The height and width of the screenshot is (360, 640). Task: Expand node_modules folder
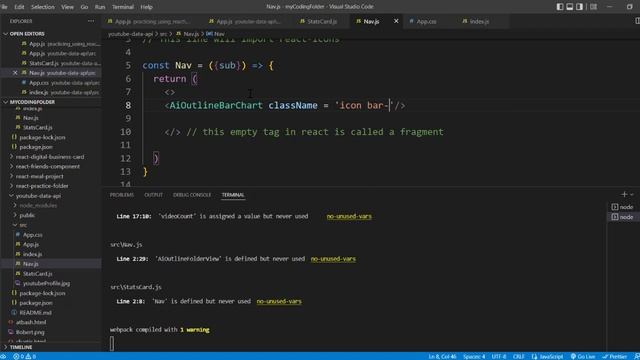tap(38, 206)
